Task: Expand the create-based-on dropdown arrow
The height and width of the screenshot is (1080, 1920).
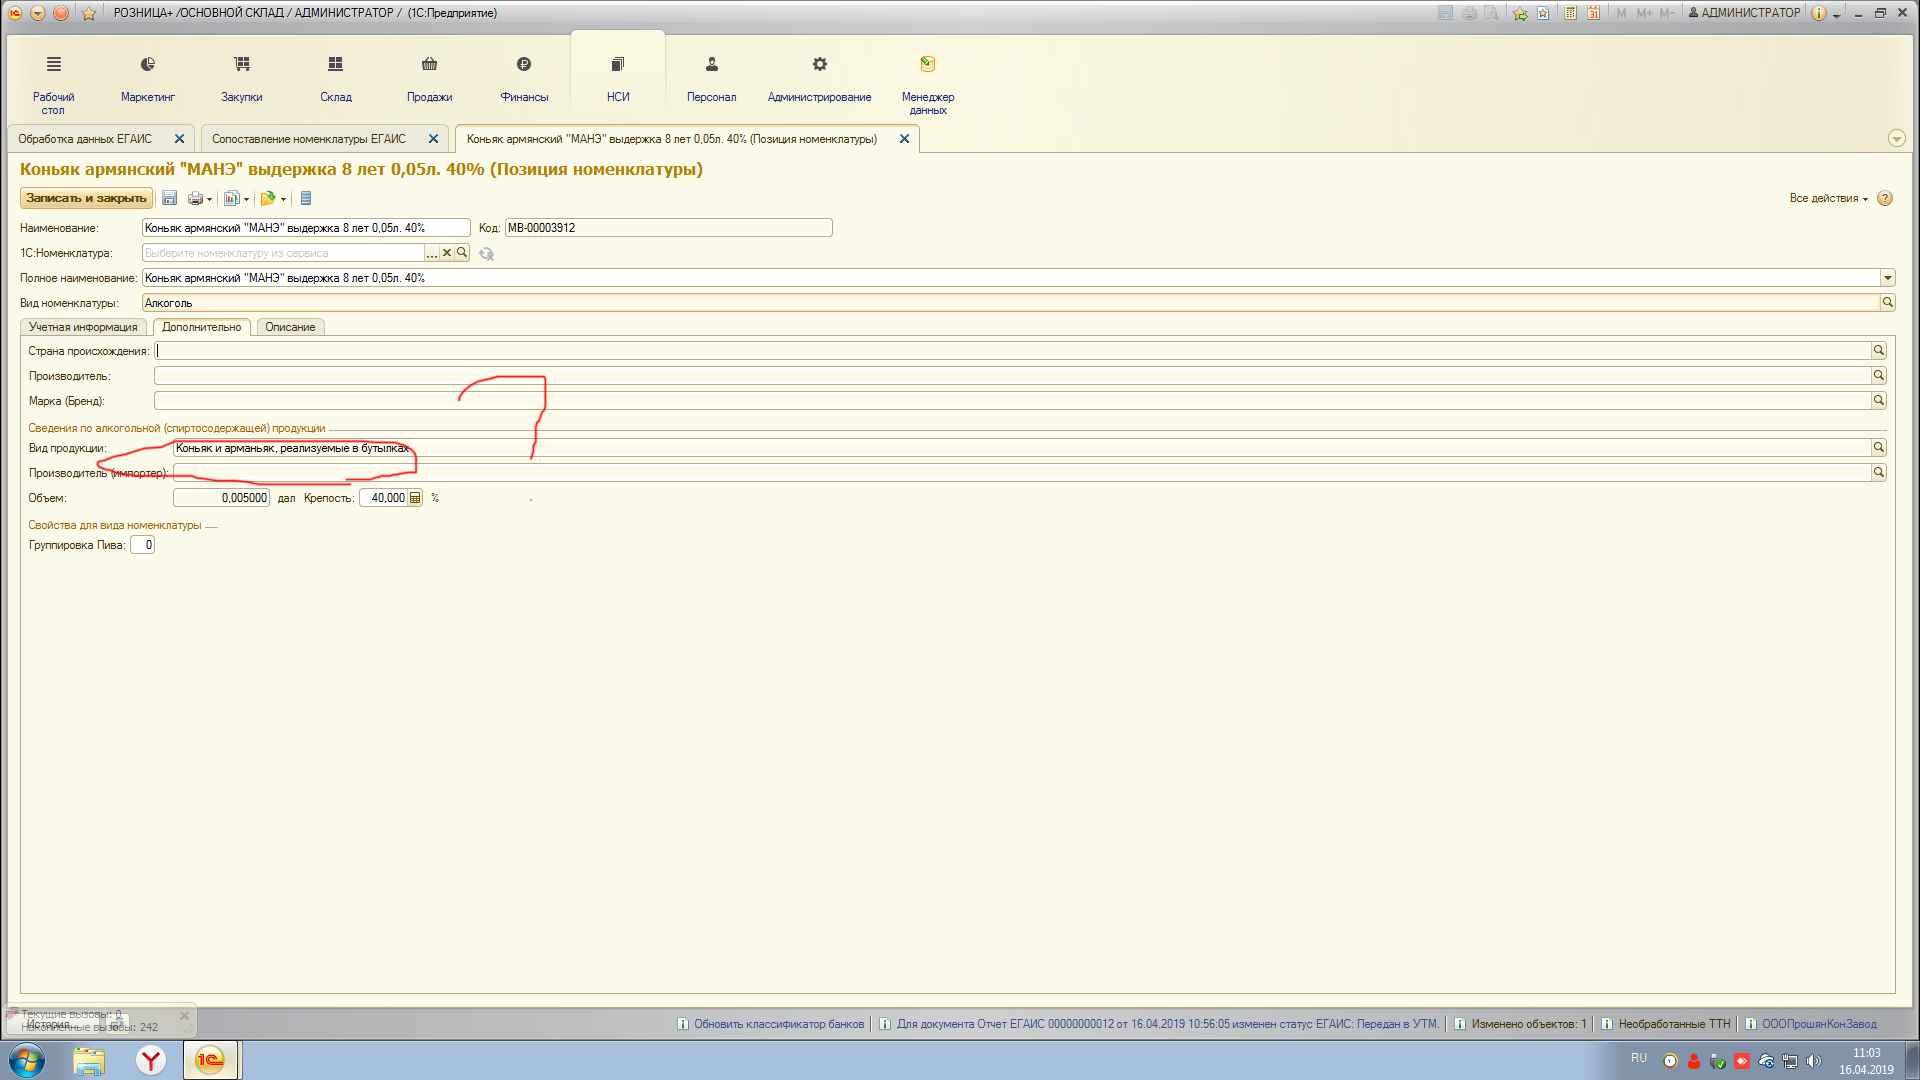Action: click(x=283, y=199)
